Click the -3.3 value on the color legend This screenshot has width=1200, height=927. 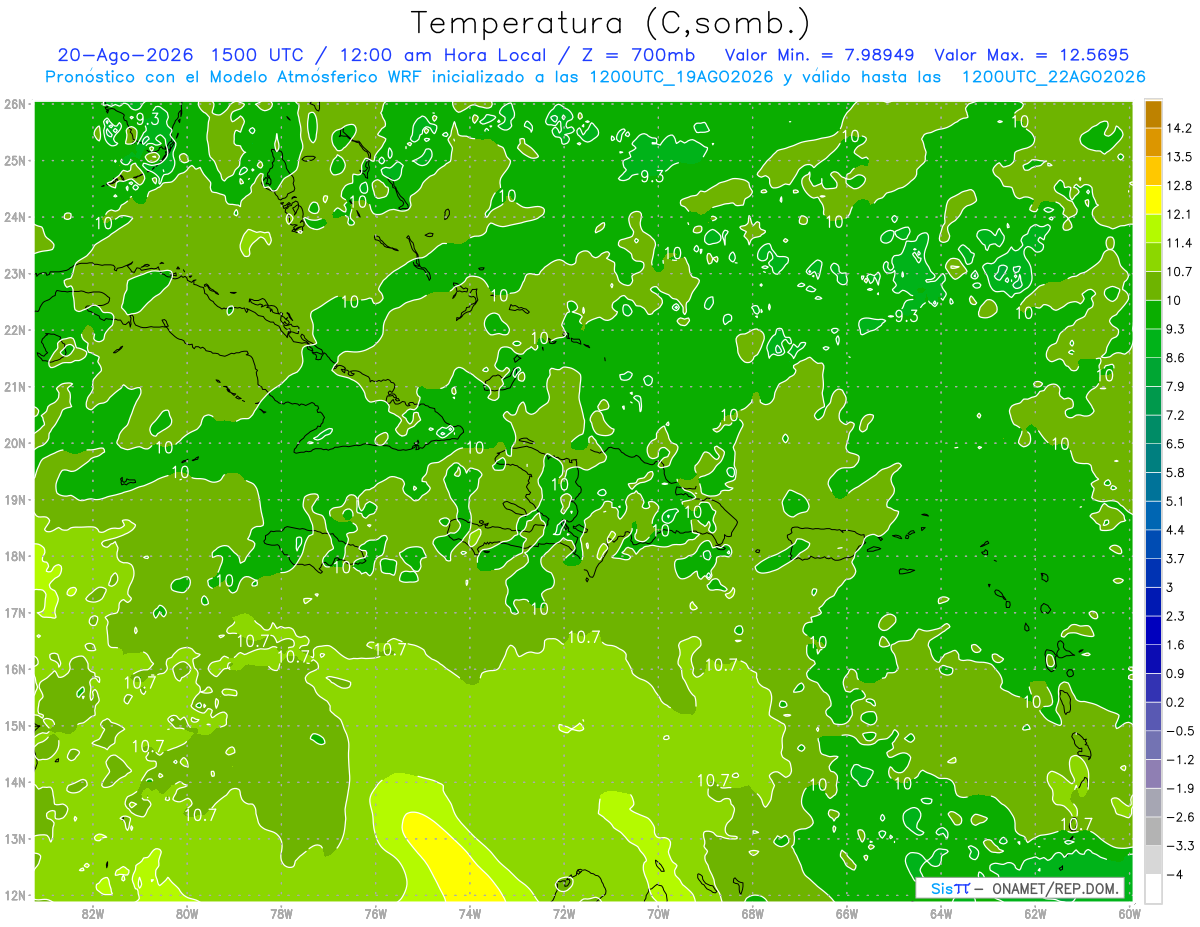click(x=1179, y=845)
